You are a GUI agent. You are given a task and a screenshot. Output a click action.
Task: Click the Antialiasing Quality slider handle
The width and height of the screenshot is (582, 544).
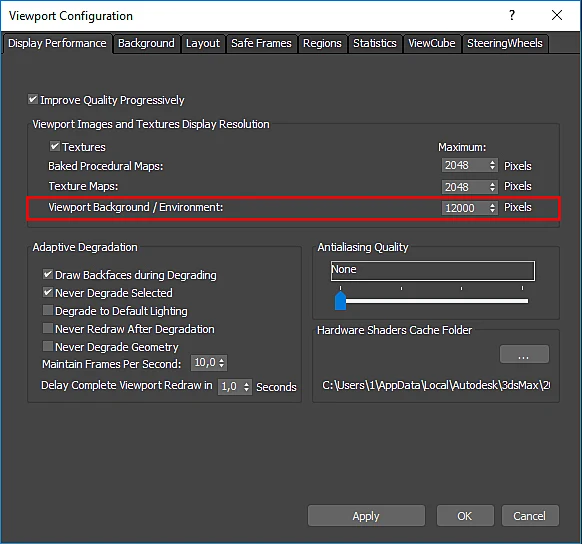[x=340, y=301]
